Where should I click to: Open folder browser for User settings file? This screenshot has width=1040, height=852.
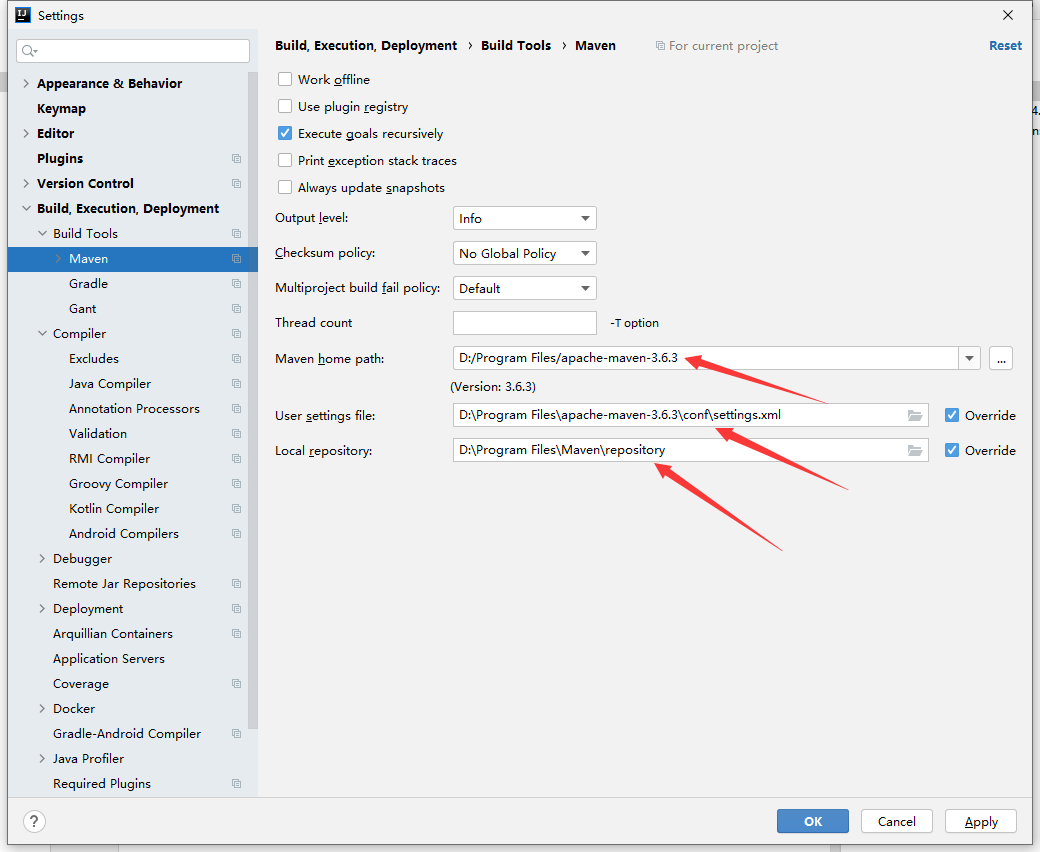(915, 416)
